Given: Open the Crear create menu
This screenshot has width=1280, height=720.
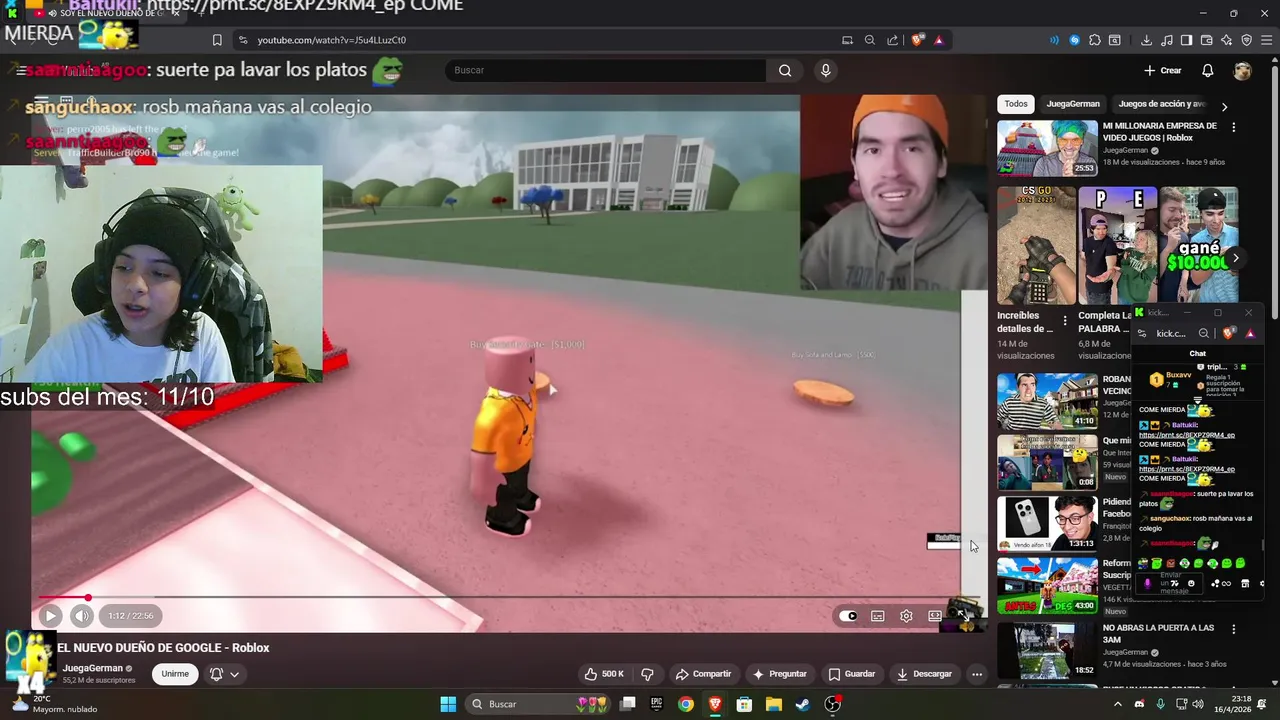Looking at the screenshot, I should pyautogui.click(x=1163, y=71).
